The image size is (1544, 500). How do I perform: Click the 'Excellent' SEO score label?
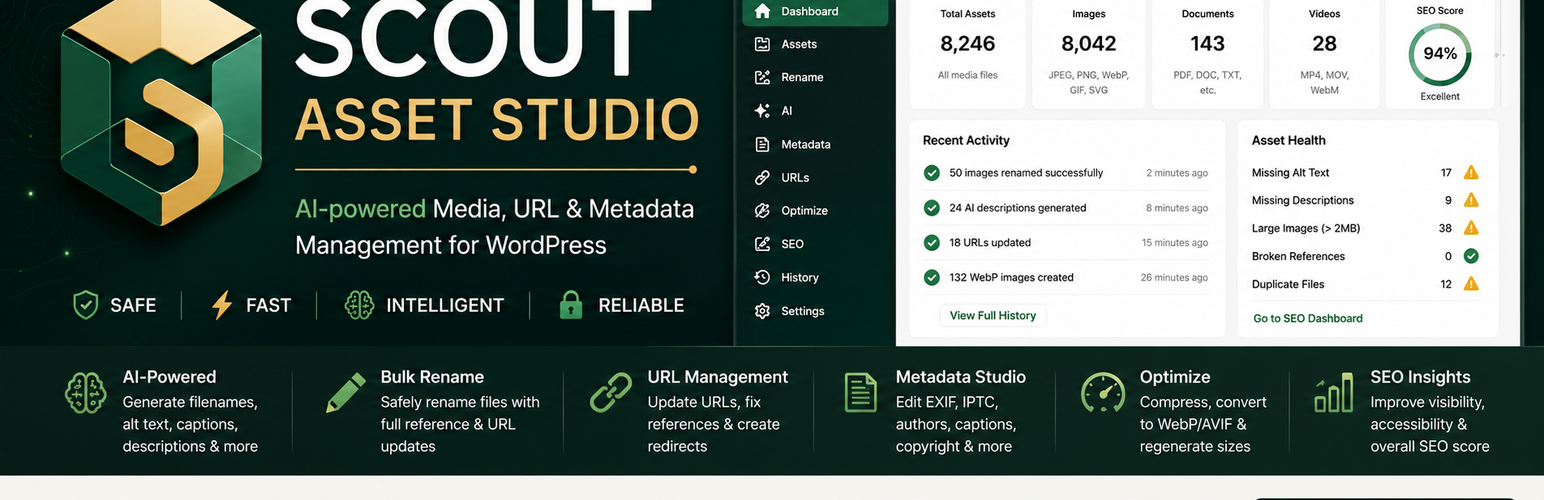pyautogui.click(x=1440, y=96)
